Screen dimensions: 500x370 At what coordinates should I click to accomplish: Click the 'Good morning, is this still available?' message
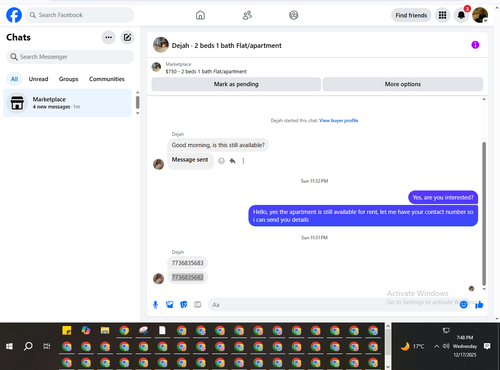218,145
